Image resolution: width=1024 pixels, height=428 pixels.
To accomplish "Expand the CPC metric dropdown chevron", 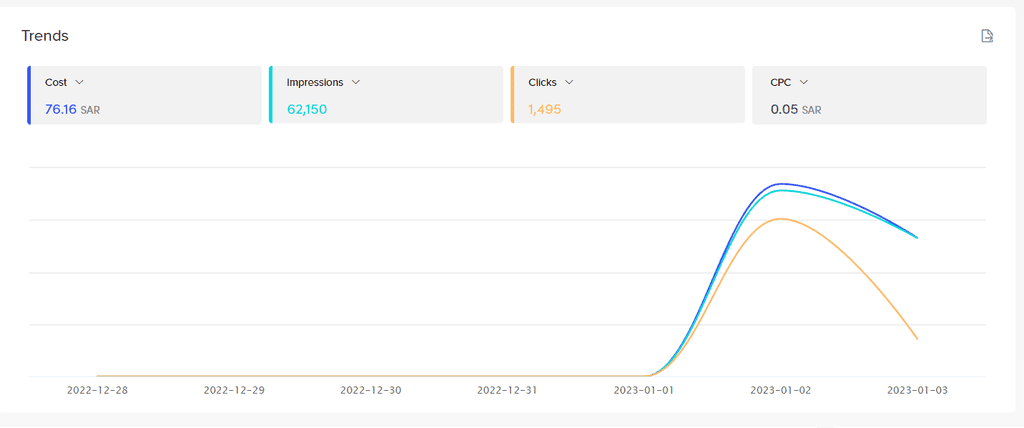I will pyautogui.click(x=804, y=82).
